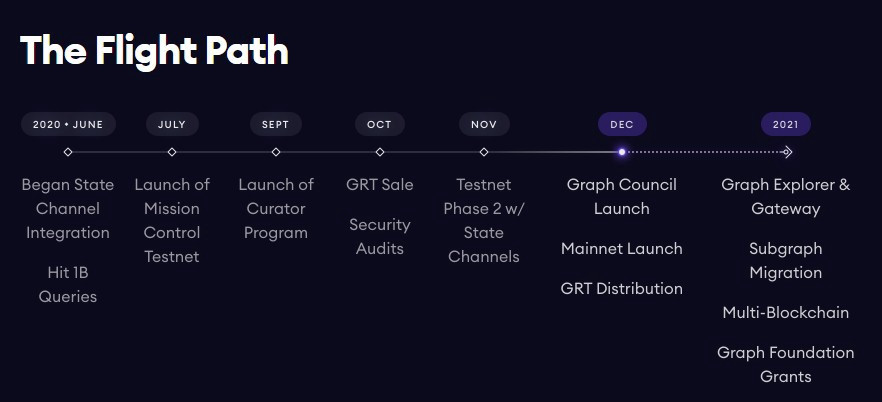
Task: Select the Multi-Blockchain item
Action: 786,313
